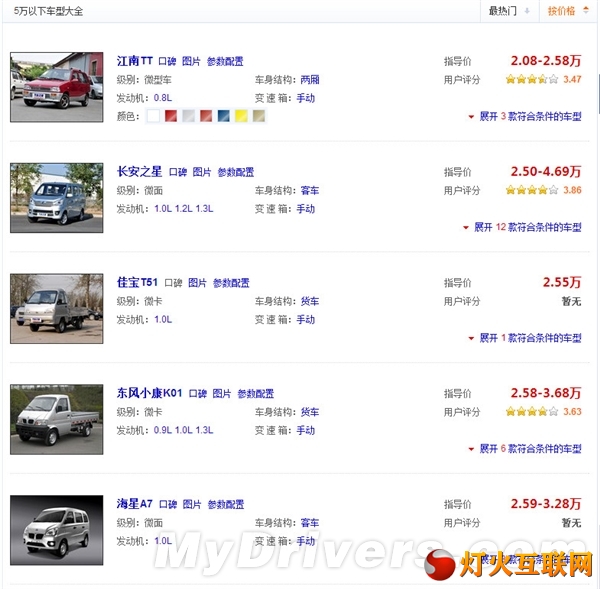Viewport: 600px width, 589px height.
Task: Click the 两厢 body structure link
Action: point(310,80)
